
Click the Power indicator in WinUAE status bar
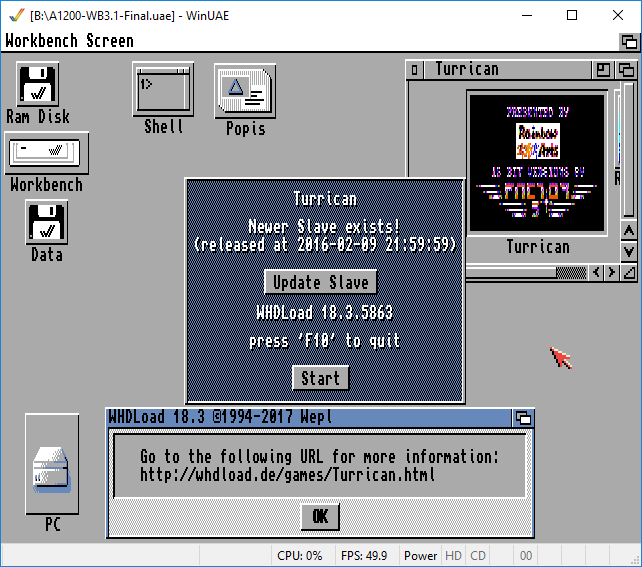click(421, 555)
